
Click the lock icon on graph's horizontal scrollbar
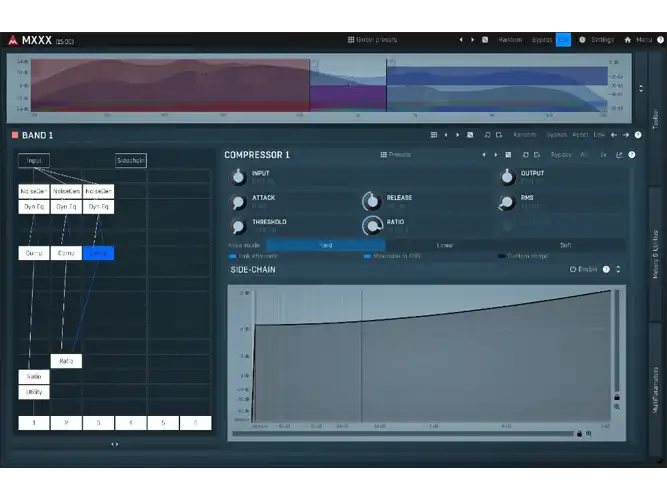[x=579, y=434]
